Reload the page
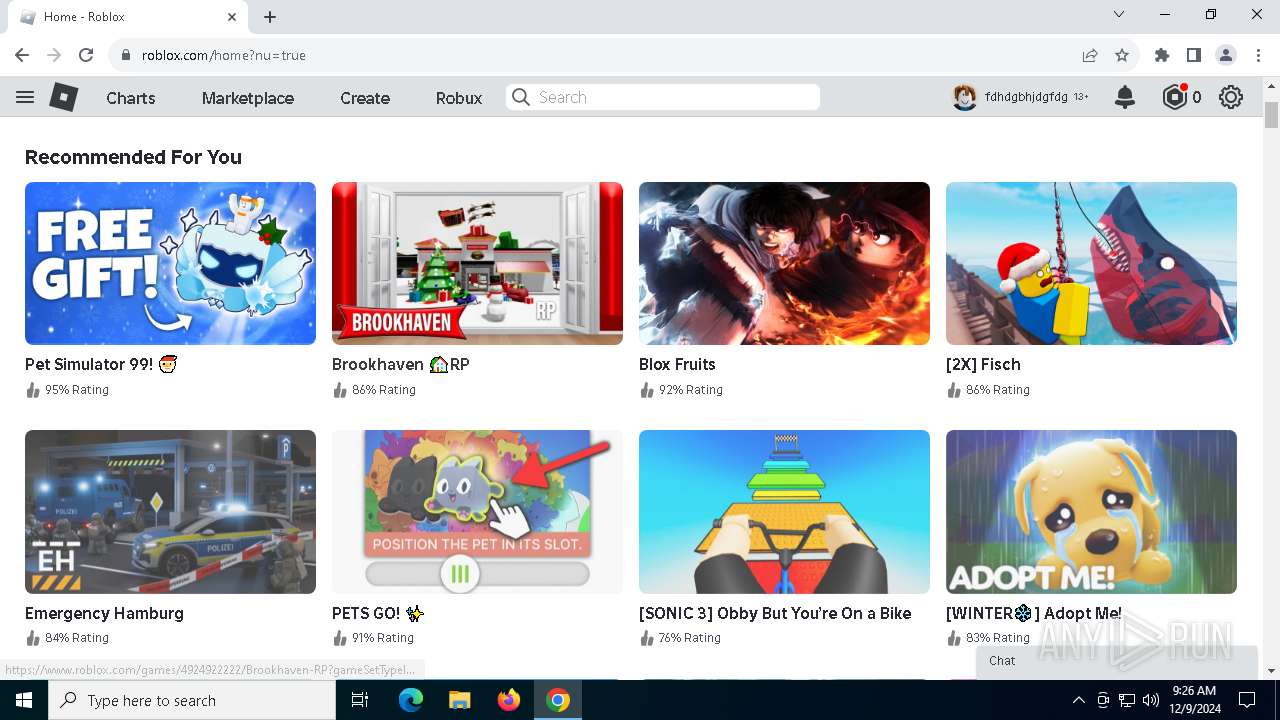This screenshot has height=720, width=1280. 86,55
